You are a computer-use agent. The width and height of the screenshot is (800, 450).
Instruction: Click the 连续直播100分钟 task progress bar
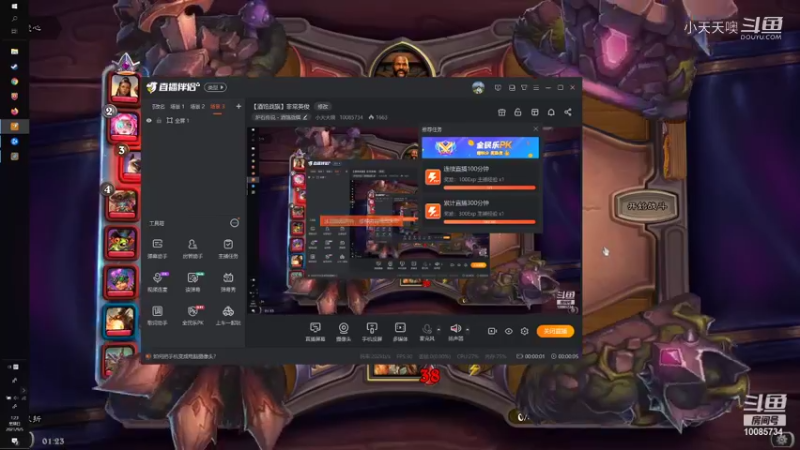pos(489,188)
